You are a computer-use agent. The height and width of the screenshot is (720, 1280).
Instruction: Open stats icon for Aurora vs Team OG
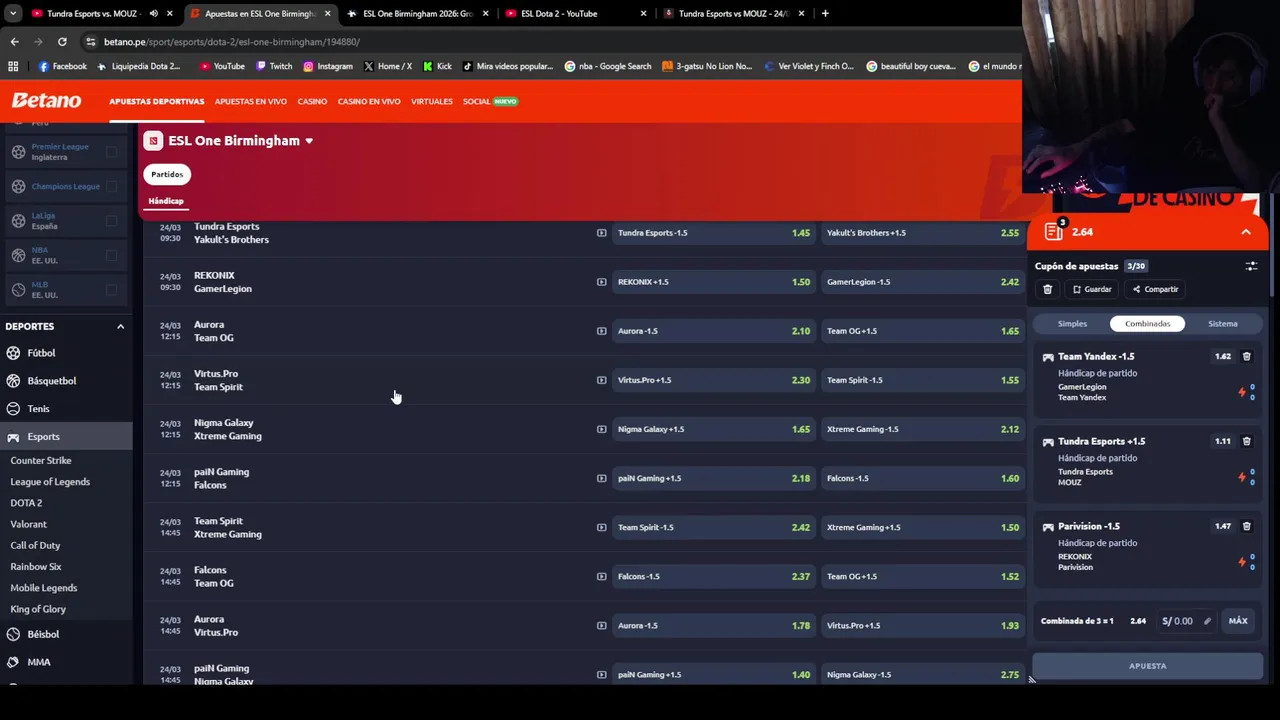[x=601, y=331]
